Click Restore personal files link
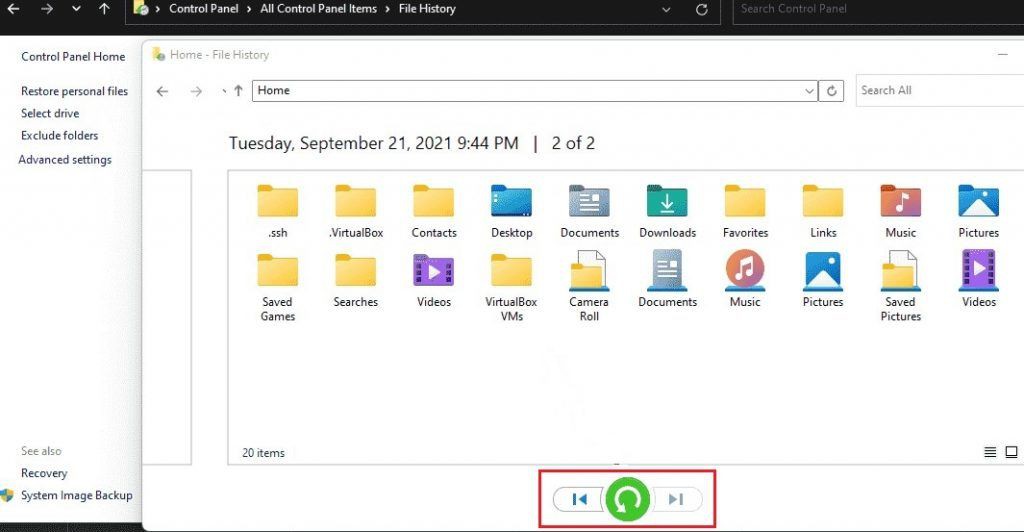 click(x=74, y=91)
